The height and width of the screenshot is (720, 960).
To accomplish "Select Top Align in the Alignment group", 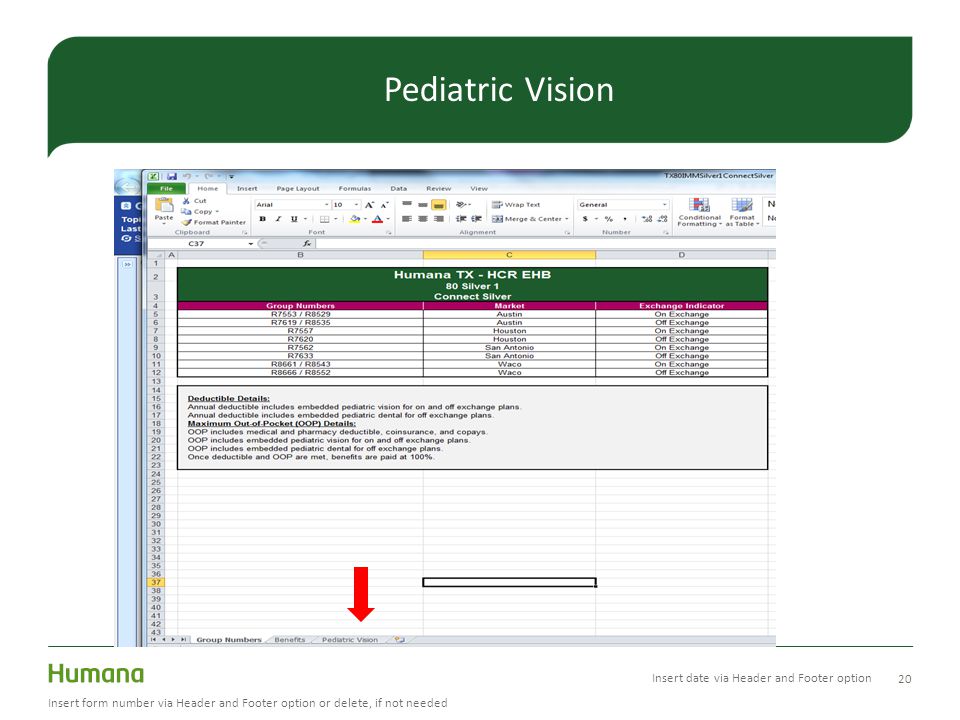I will point(407,204).
